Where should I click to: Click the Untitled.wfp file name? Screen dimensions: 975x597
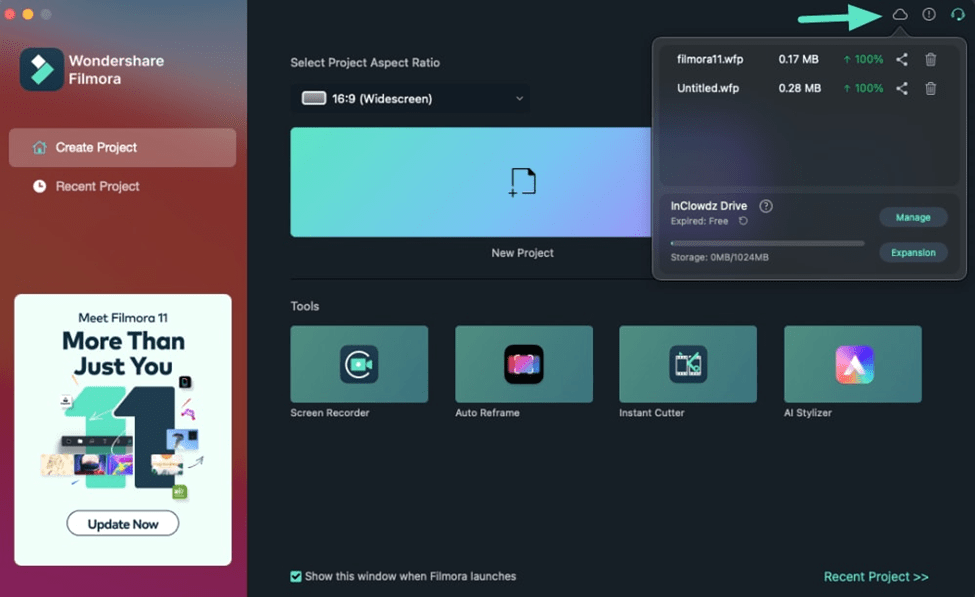coord(708,88)
